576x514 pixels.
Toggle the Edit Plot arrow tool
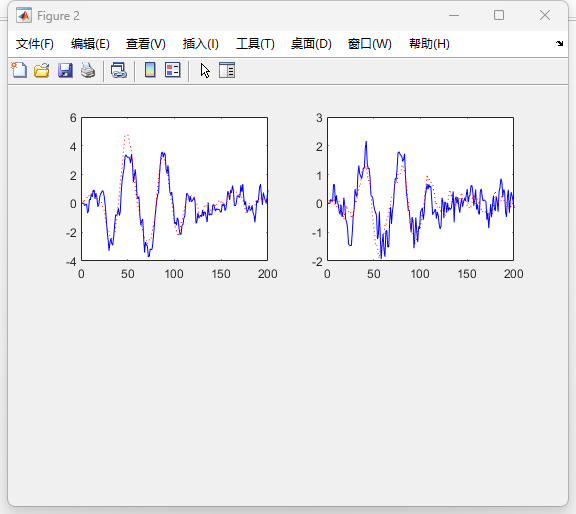coord(205,70)
